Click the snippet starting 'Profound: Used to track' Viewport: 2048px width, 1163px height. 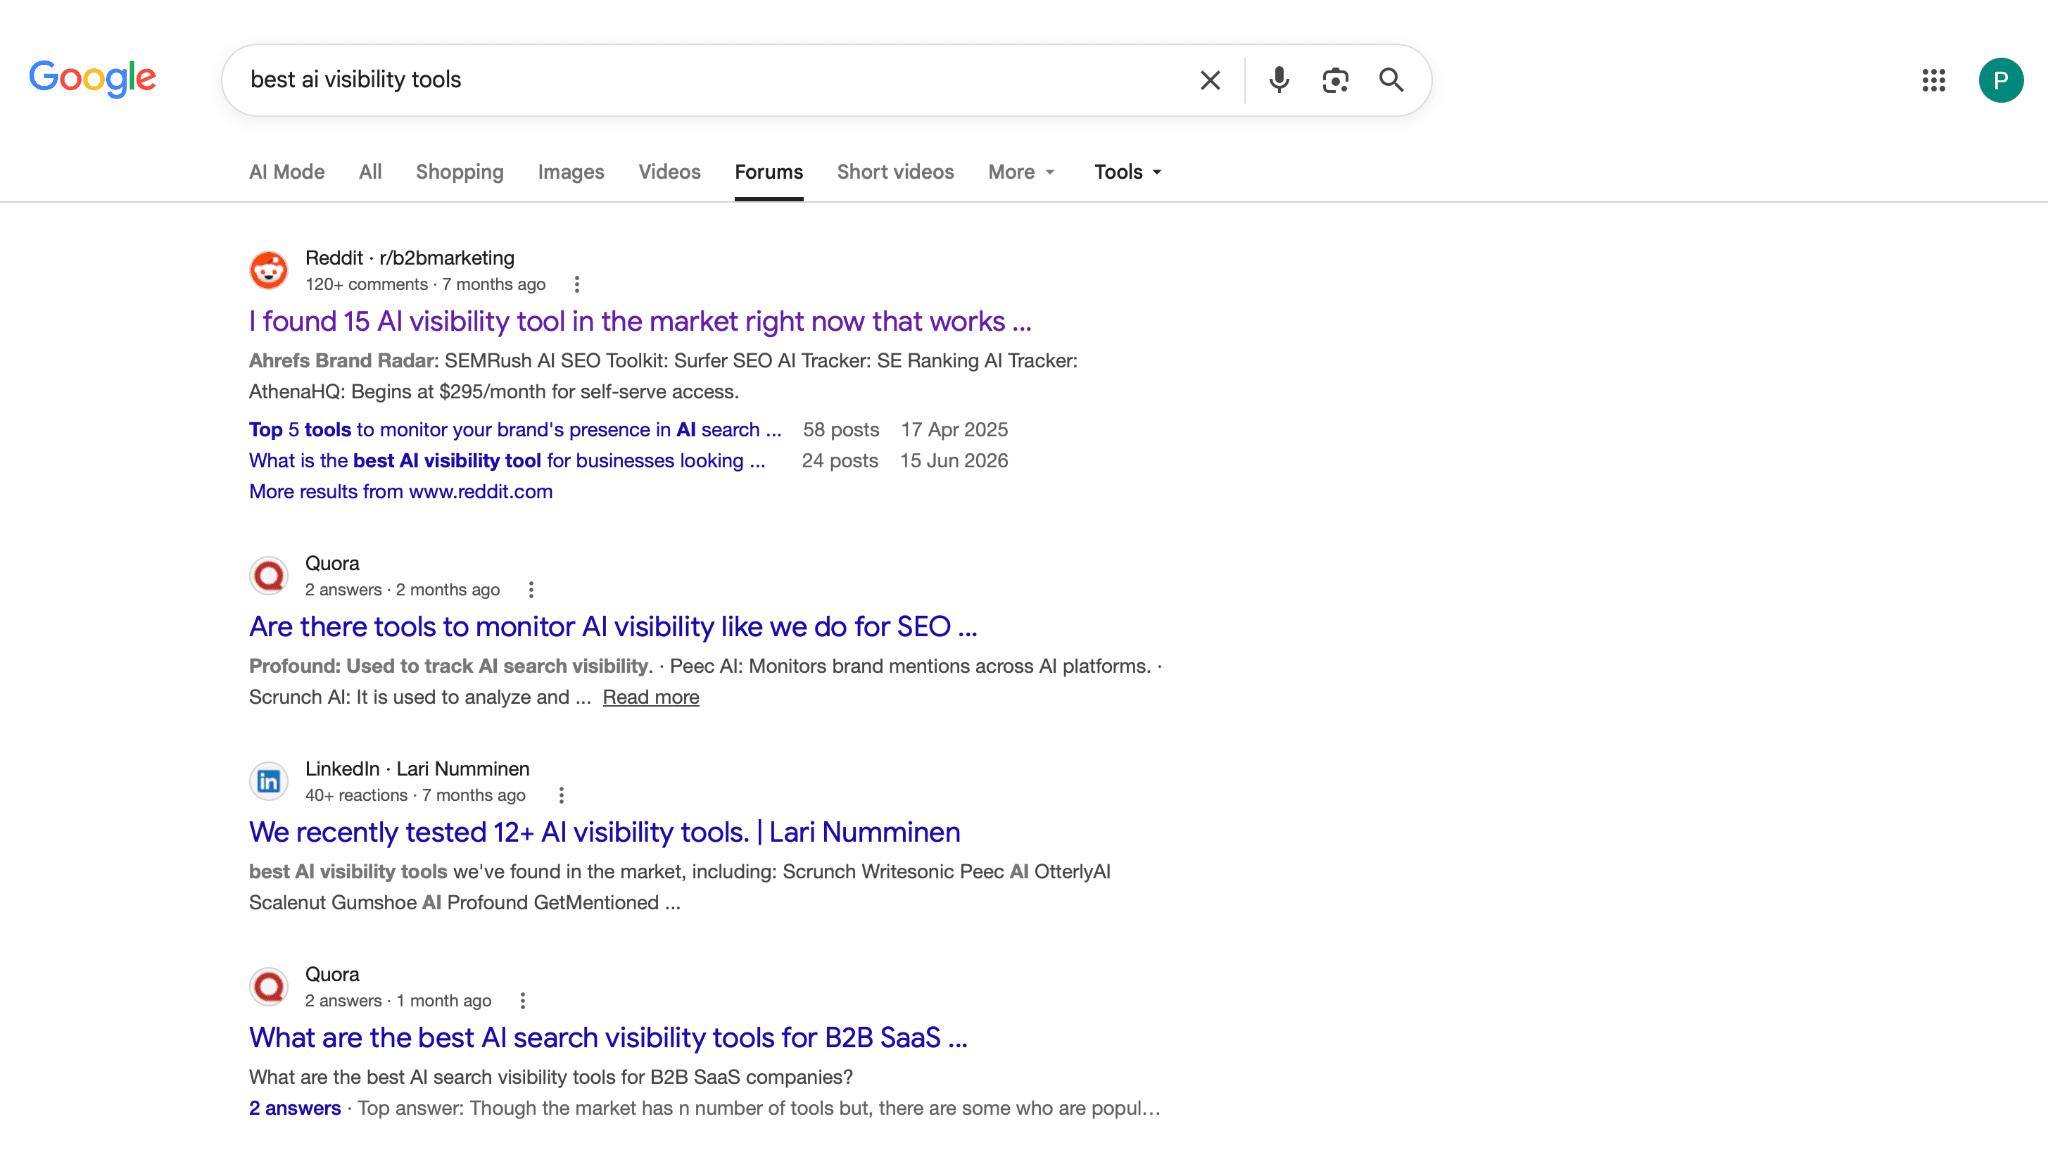(705, 681)
